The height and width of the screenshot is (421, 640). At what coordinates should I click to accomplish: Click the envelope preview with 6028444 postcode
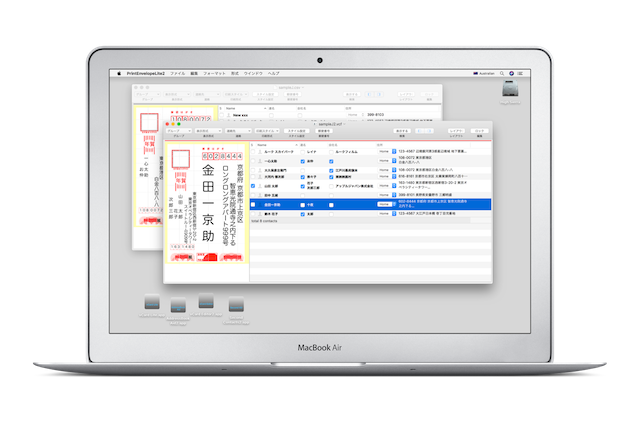[207, 203]
